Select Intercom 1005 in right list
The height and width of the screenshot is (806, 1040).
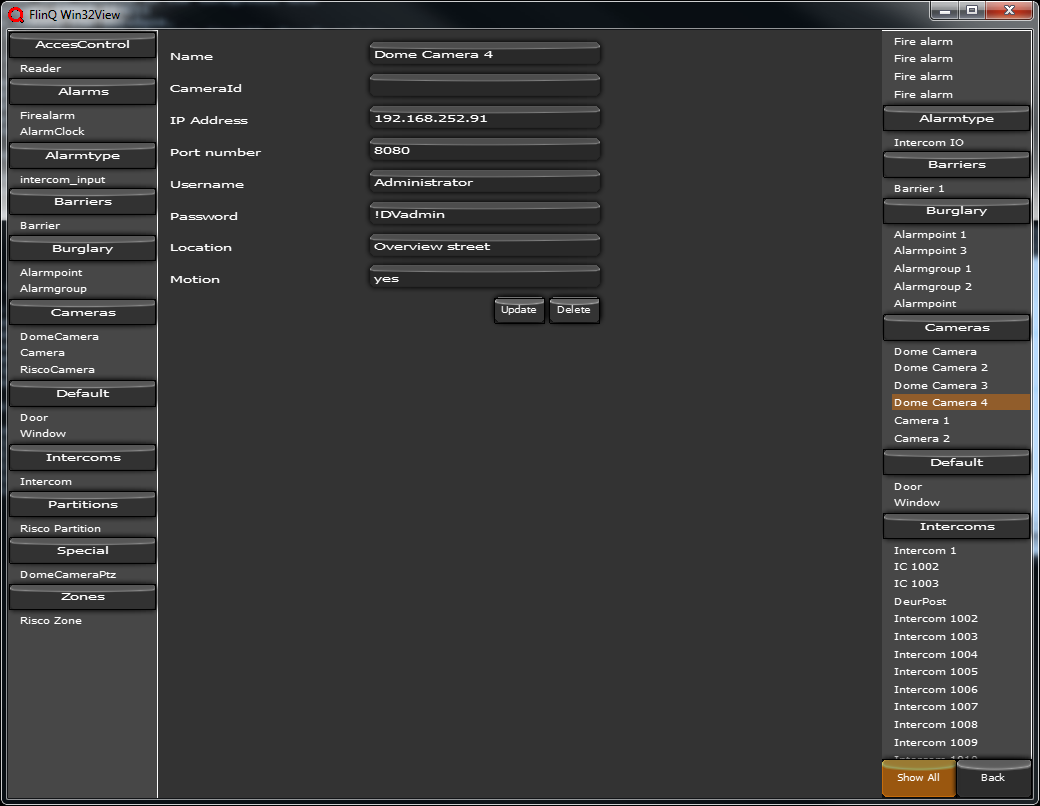click(935, 672)
